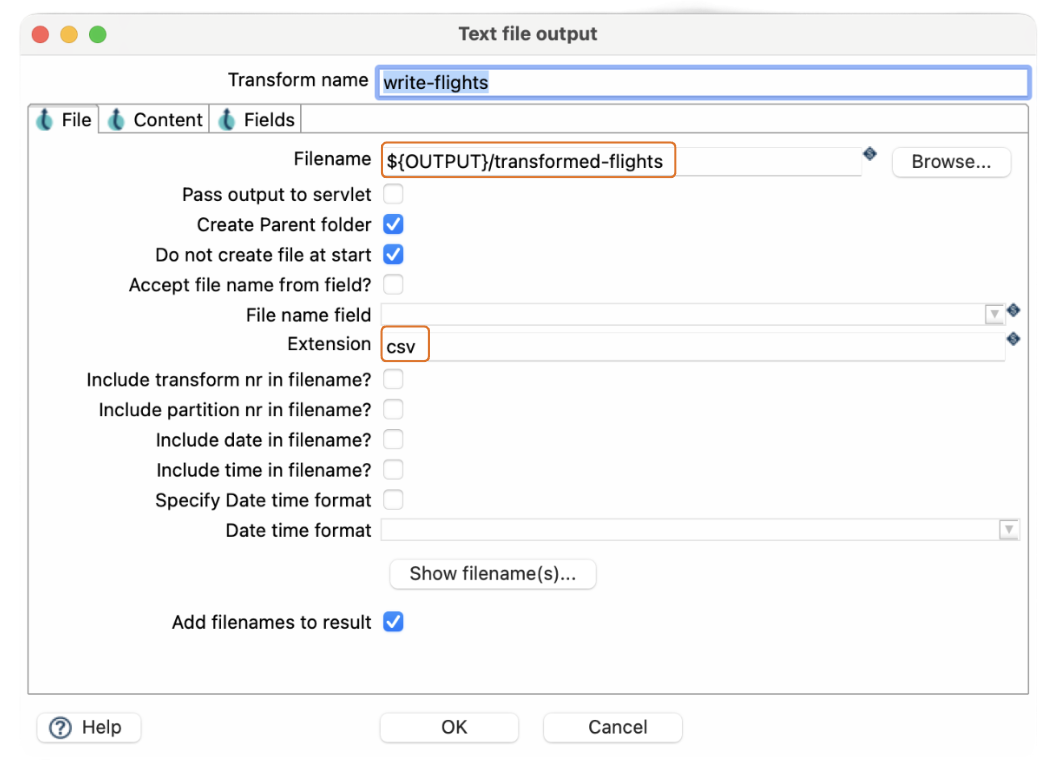This screenshot has width=1064, height=774.
Task: Confirm with the OK button
Action: 449,727
